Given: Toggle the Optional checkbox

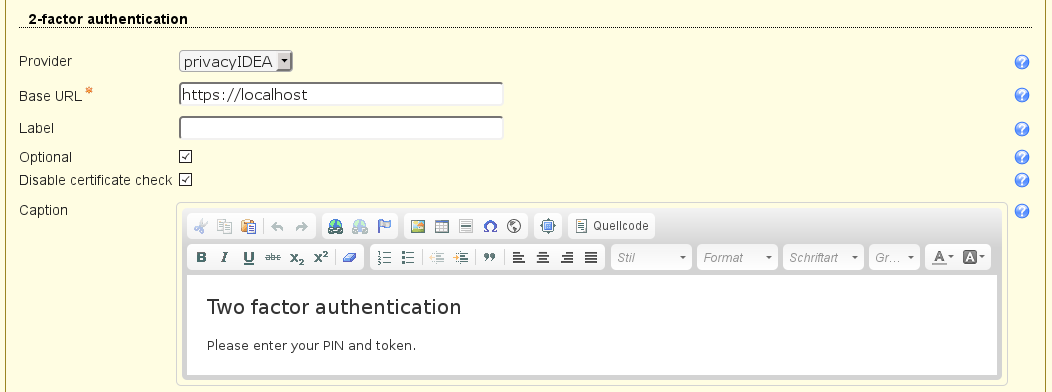Looking at the screenshot, I should pyautogui.click(x=186, y=156).
